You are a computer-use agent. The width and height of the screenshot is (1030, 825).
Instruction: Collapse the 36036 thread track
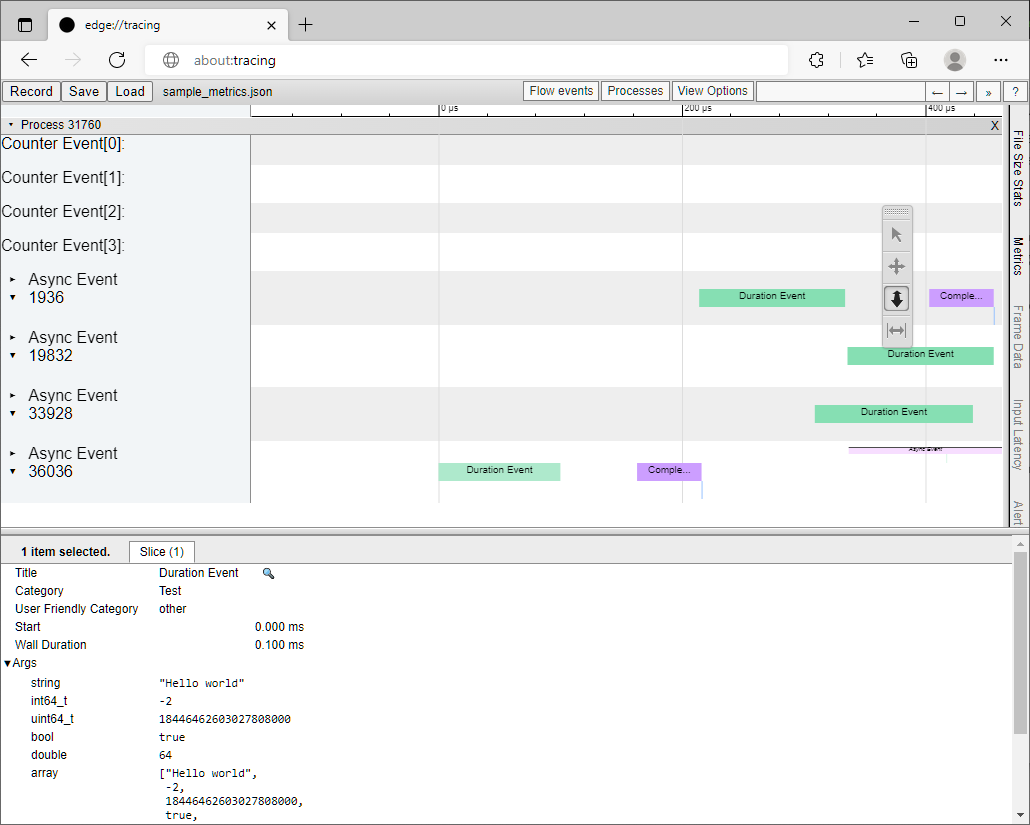pyautogui.click(x=13, y=472)
